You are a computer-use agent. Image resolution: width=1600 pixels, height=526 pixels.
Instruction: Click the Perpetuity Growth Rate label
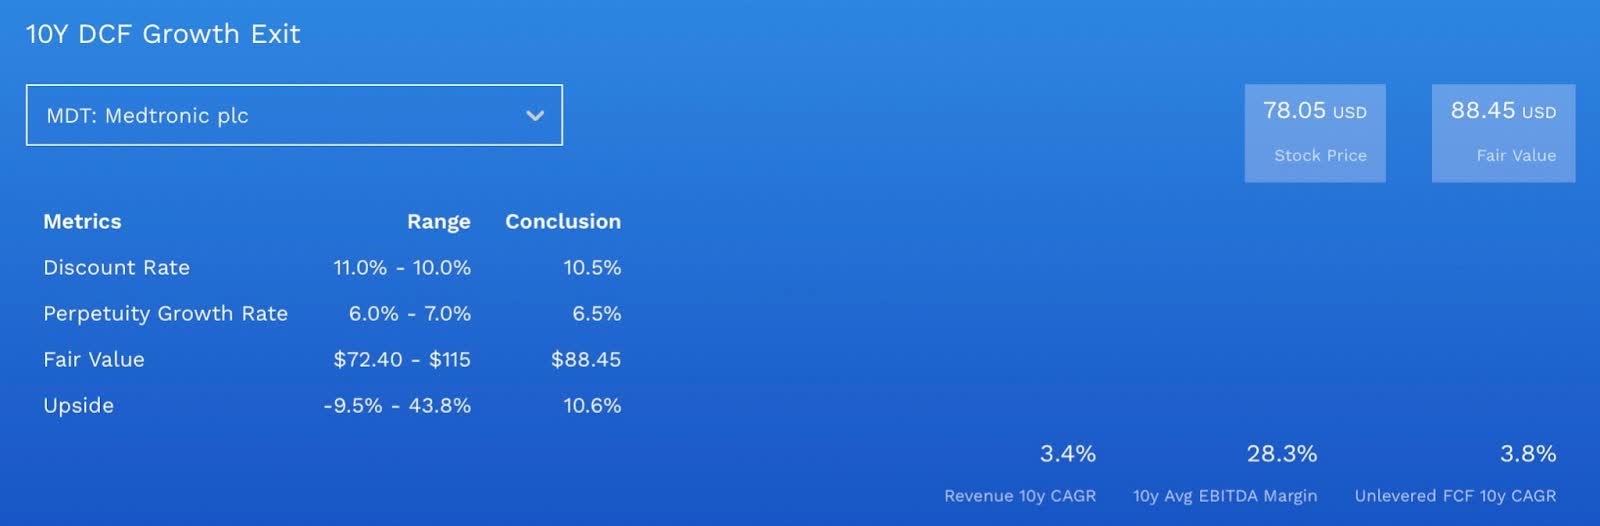[x=165, y=314]
